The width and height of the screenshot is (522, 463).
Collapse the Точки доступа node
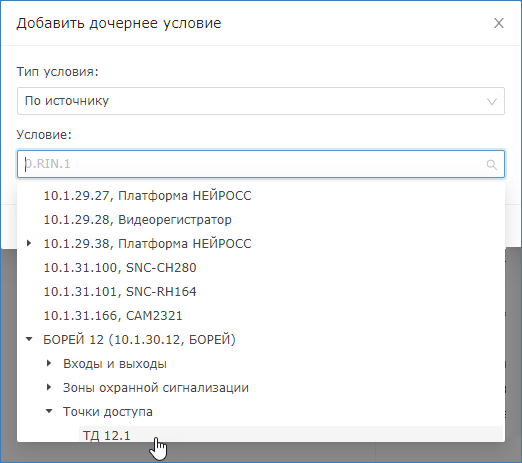click(49, 411)
